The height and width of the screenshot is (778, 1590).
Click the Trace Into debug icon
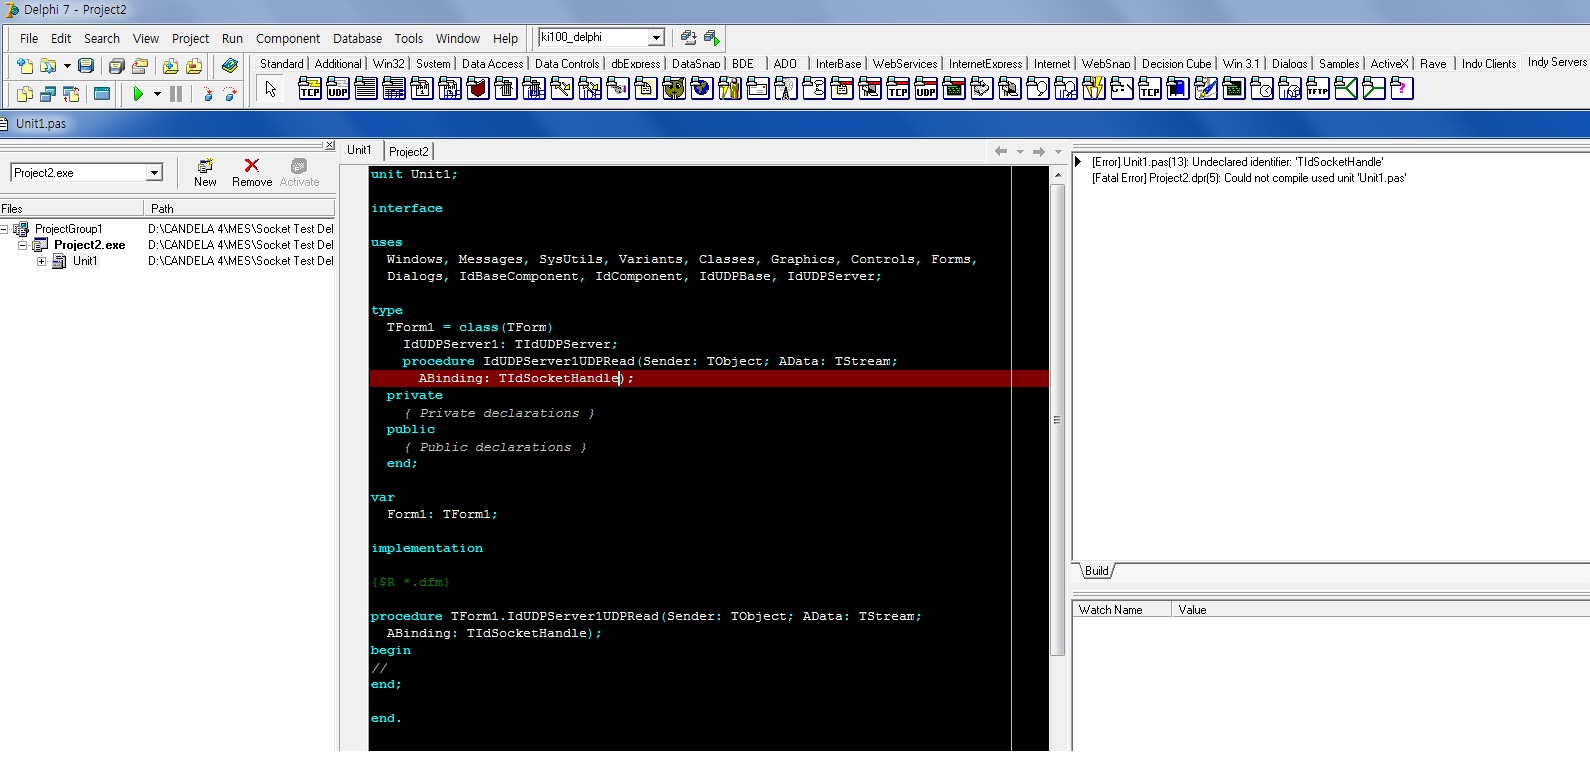coord(207,94)
